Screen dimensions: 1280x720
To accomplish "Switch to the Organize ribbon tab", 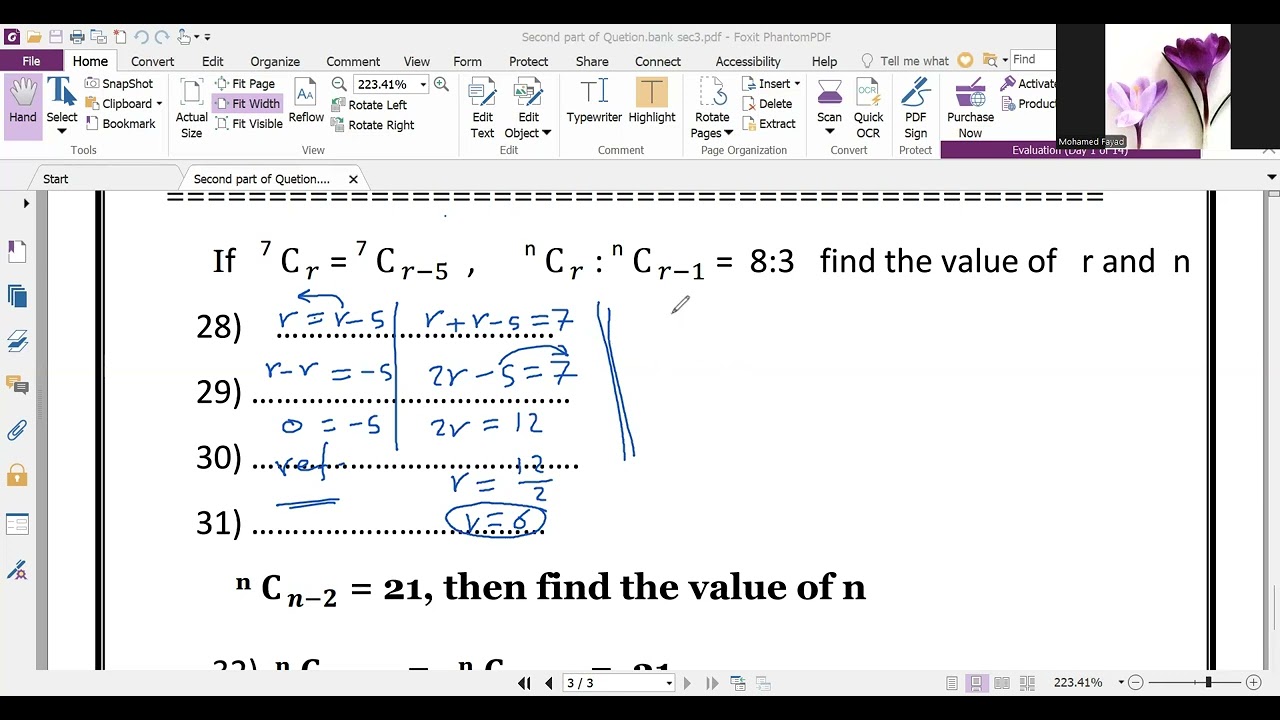I will (275, 61).
